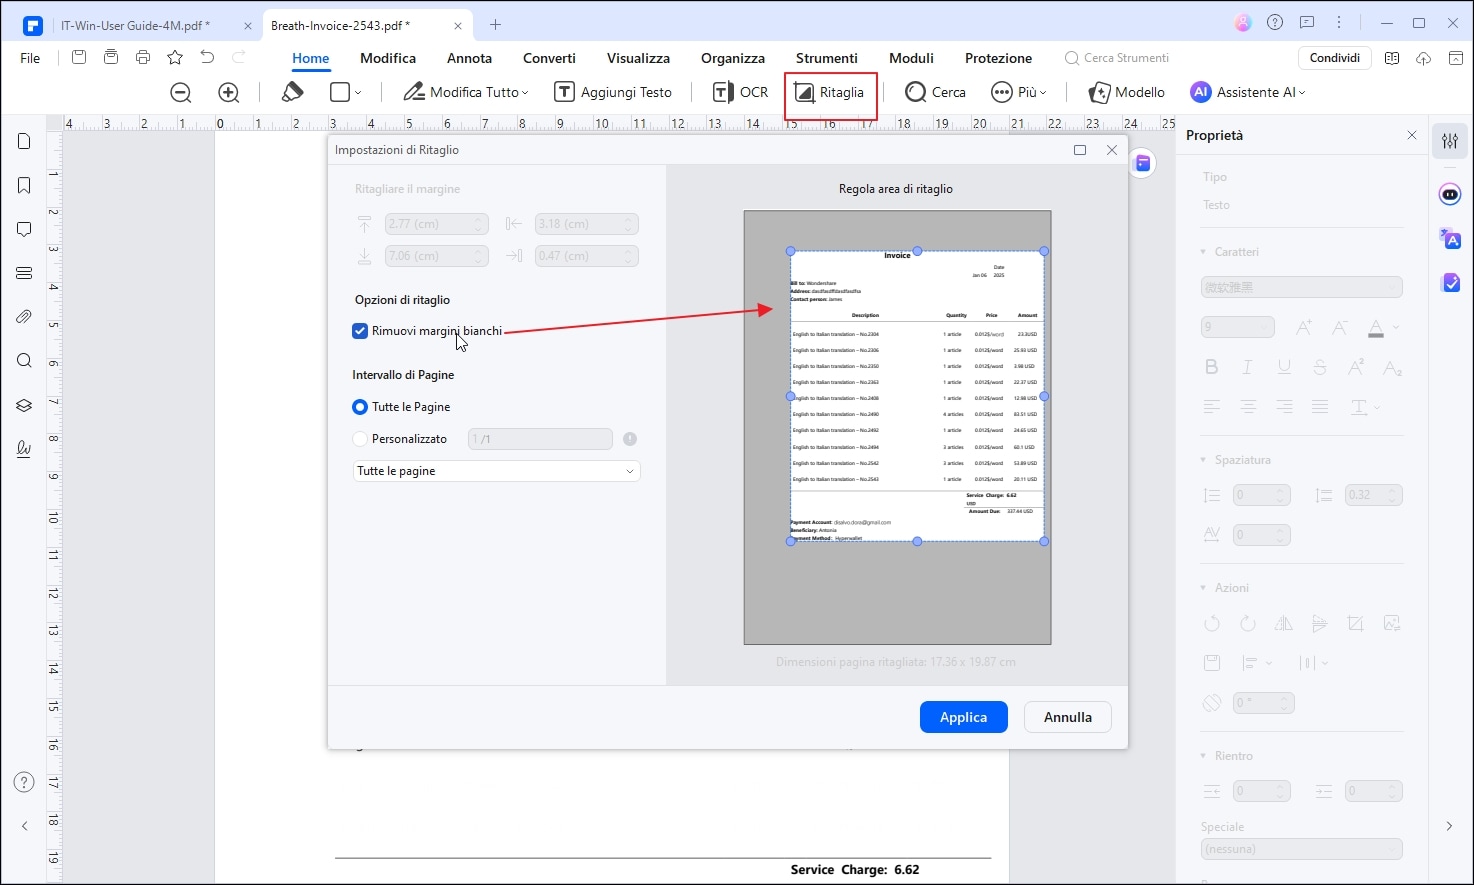Open the File menu

point(31,58)
